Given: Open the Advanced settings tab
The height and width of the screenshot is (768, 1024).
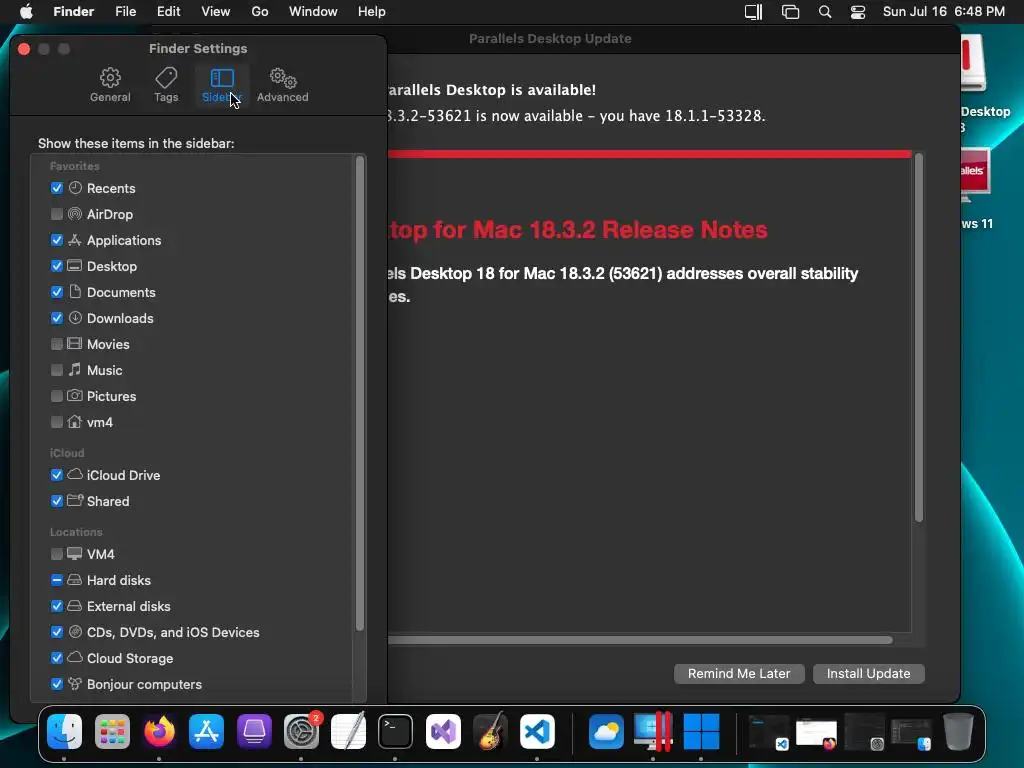Looking at the screenshot, I should [282, 85].
